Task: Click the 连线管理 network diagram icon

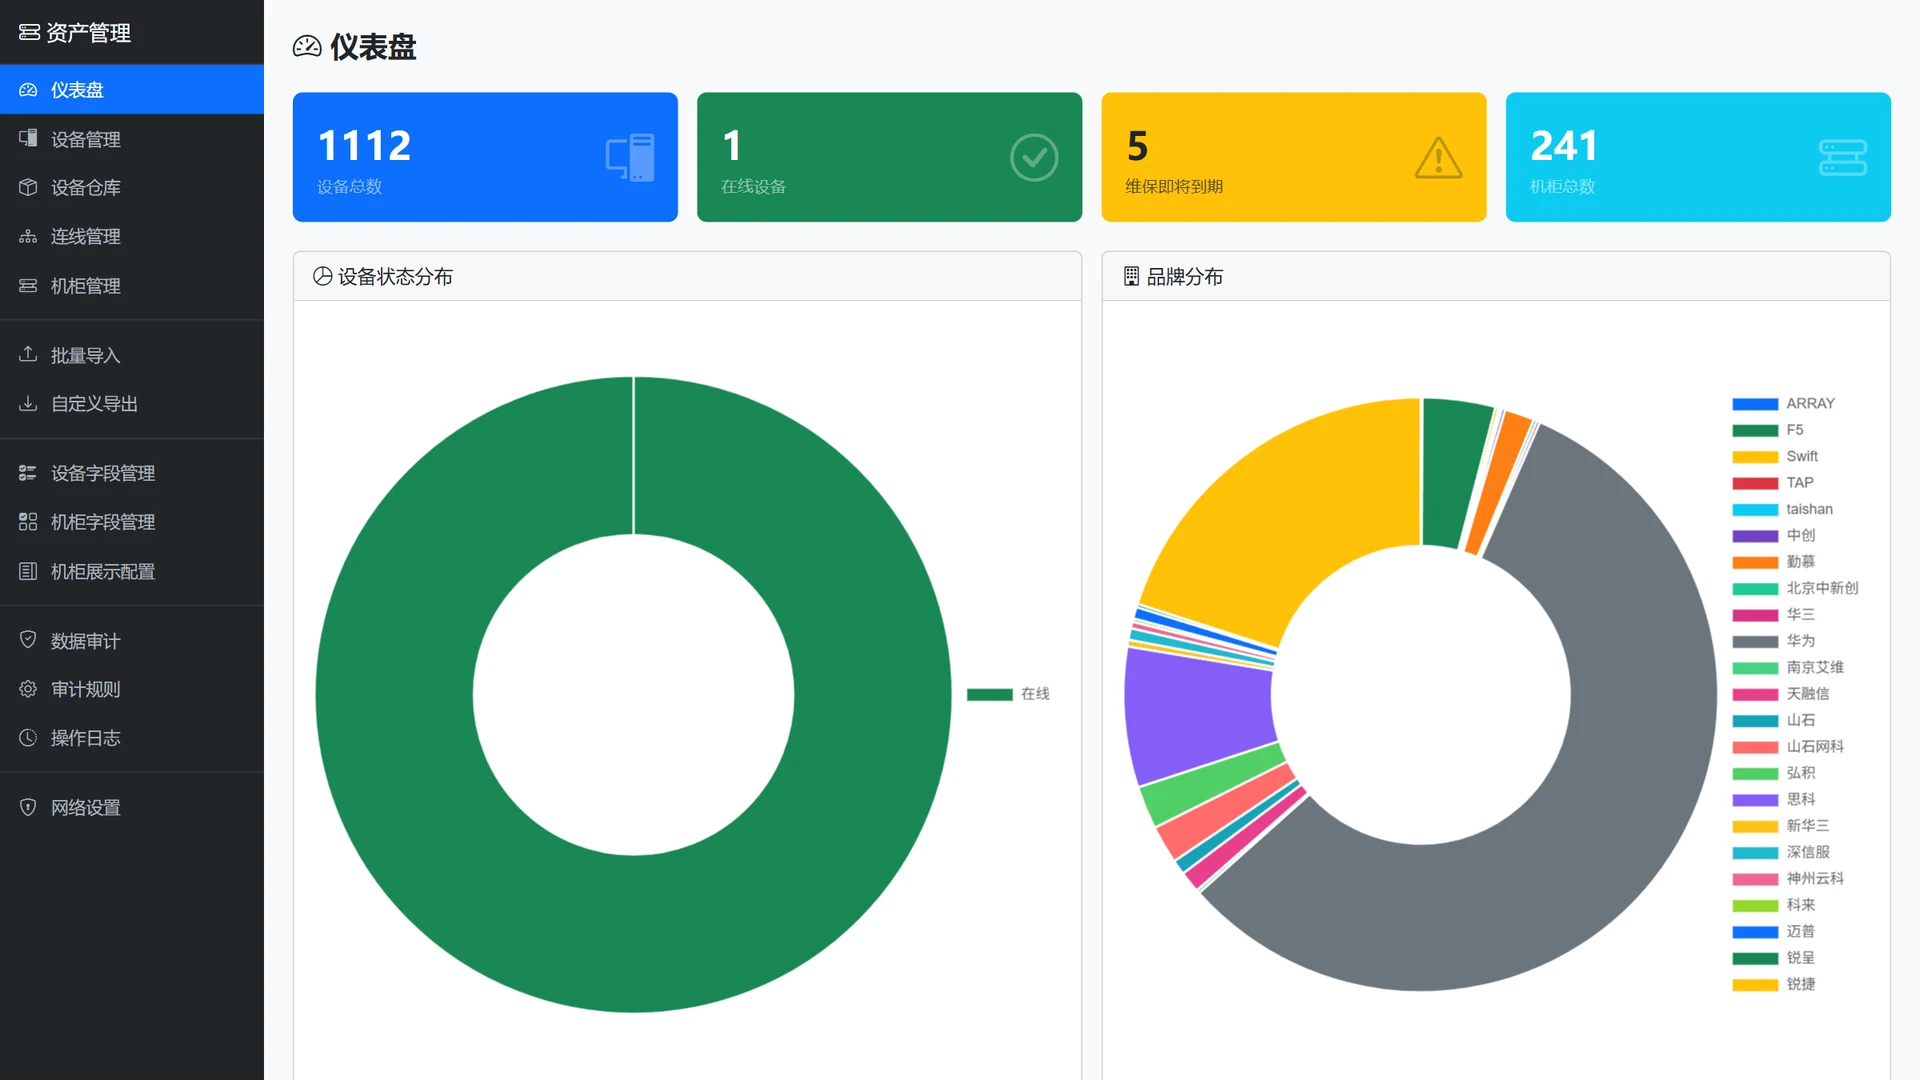Action: (x=28, y=236)
